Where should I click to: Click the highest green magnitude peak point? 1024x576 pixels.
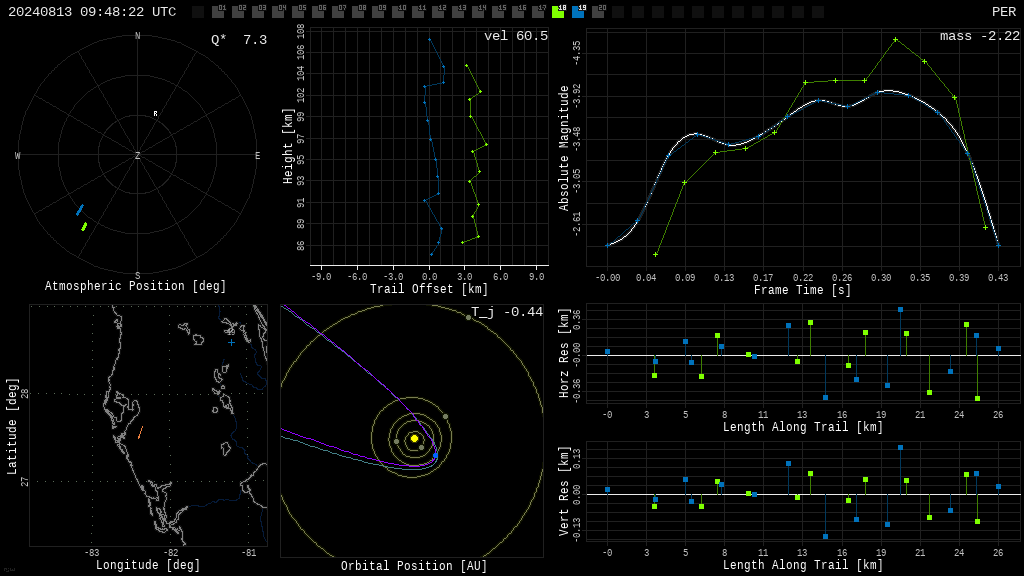pyautogui.click(x=895, y=40)
